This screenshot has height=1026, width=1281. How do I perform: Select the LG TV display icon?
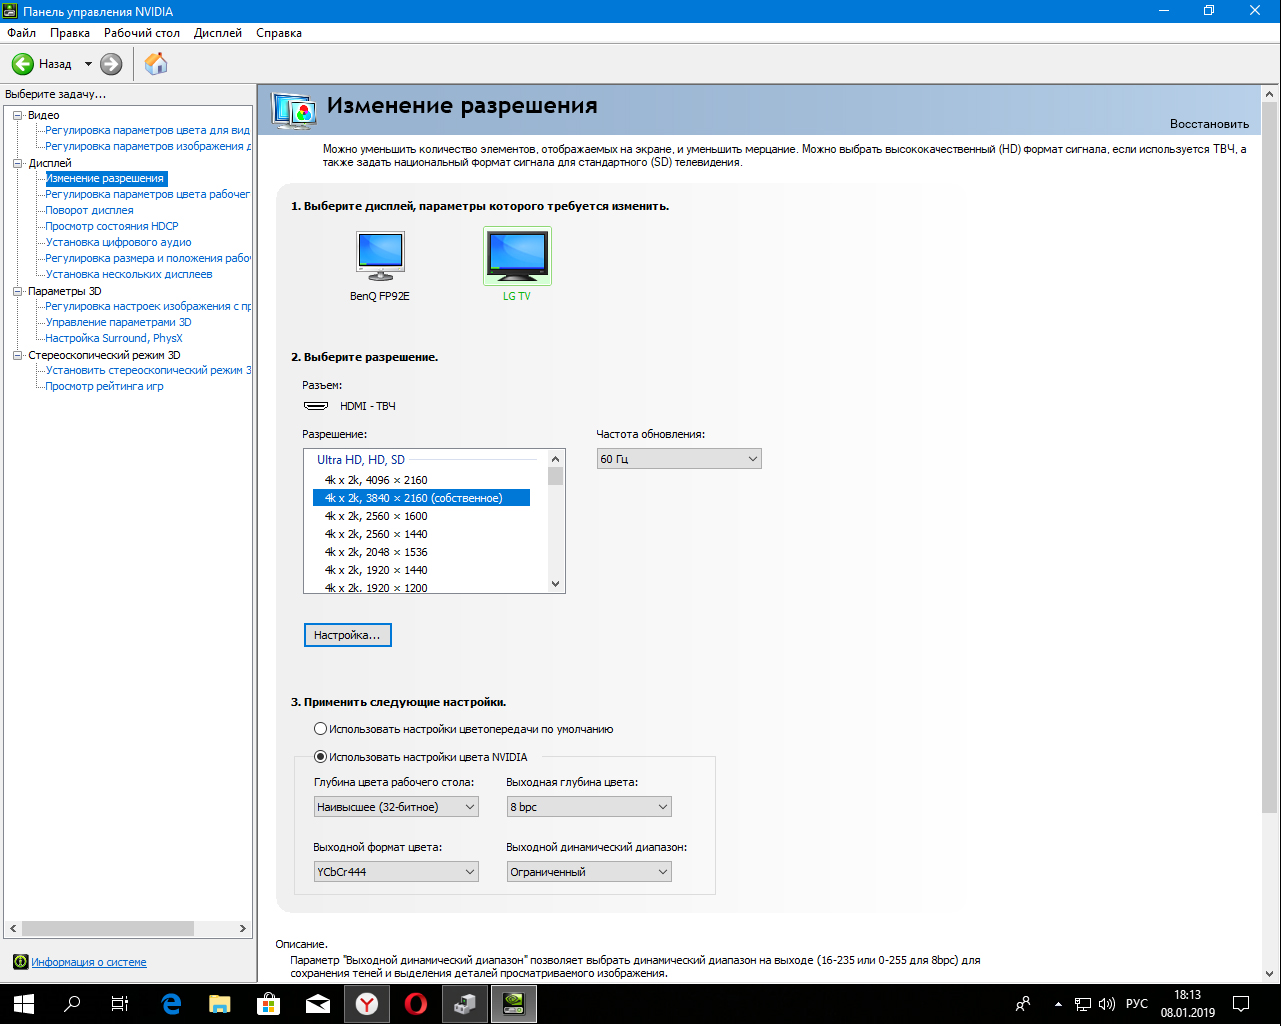tap(517, 256)
